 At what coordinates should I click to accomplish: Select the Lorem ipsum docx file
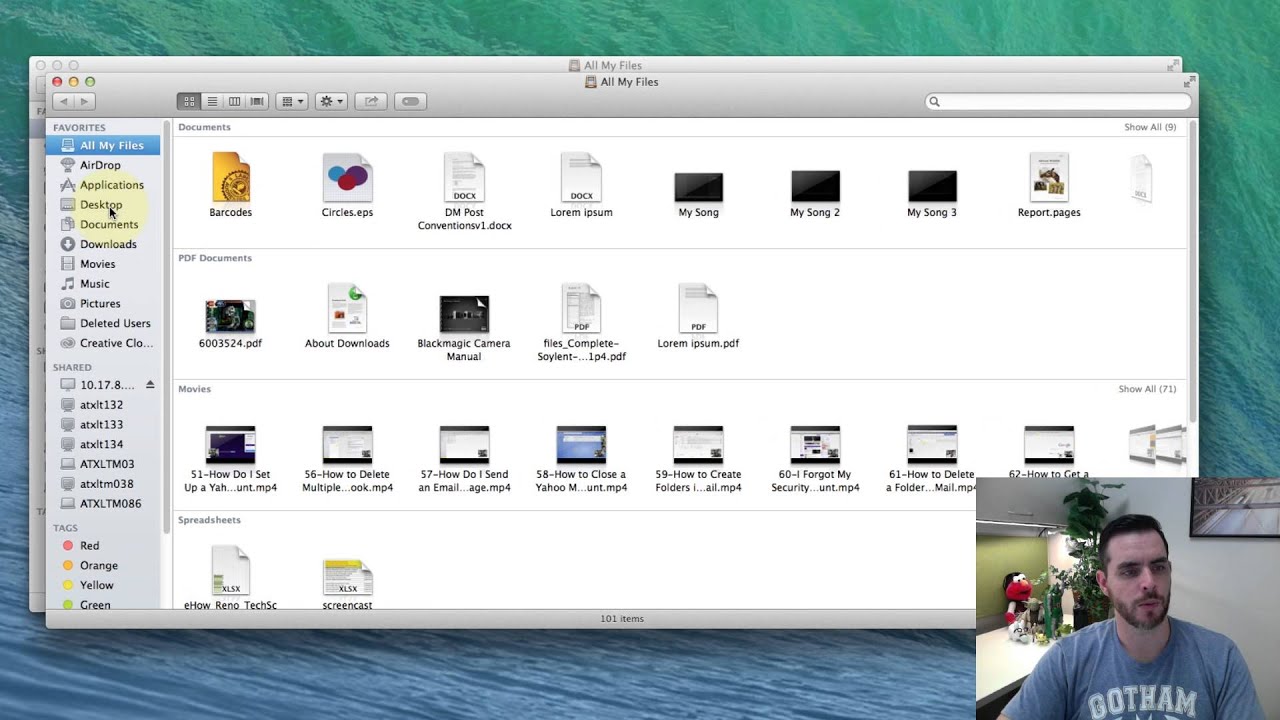click(x=581, y=178)
